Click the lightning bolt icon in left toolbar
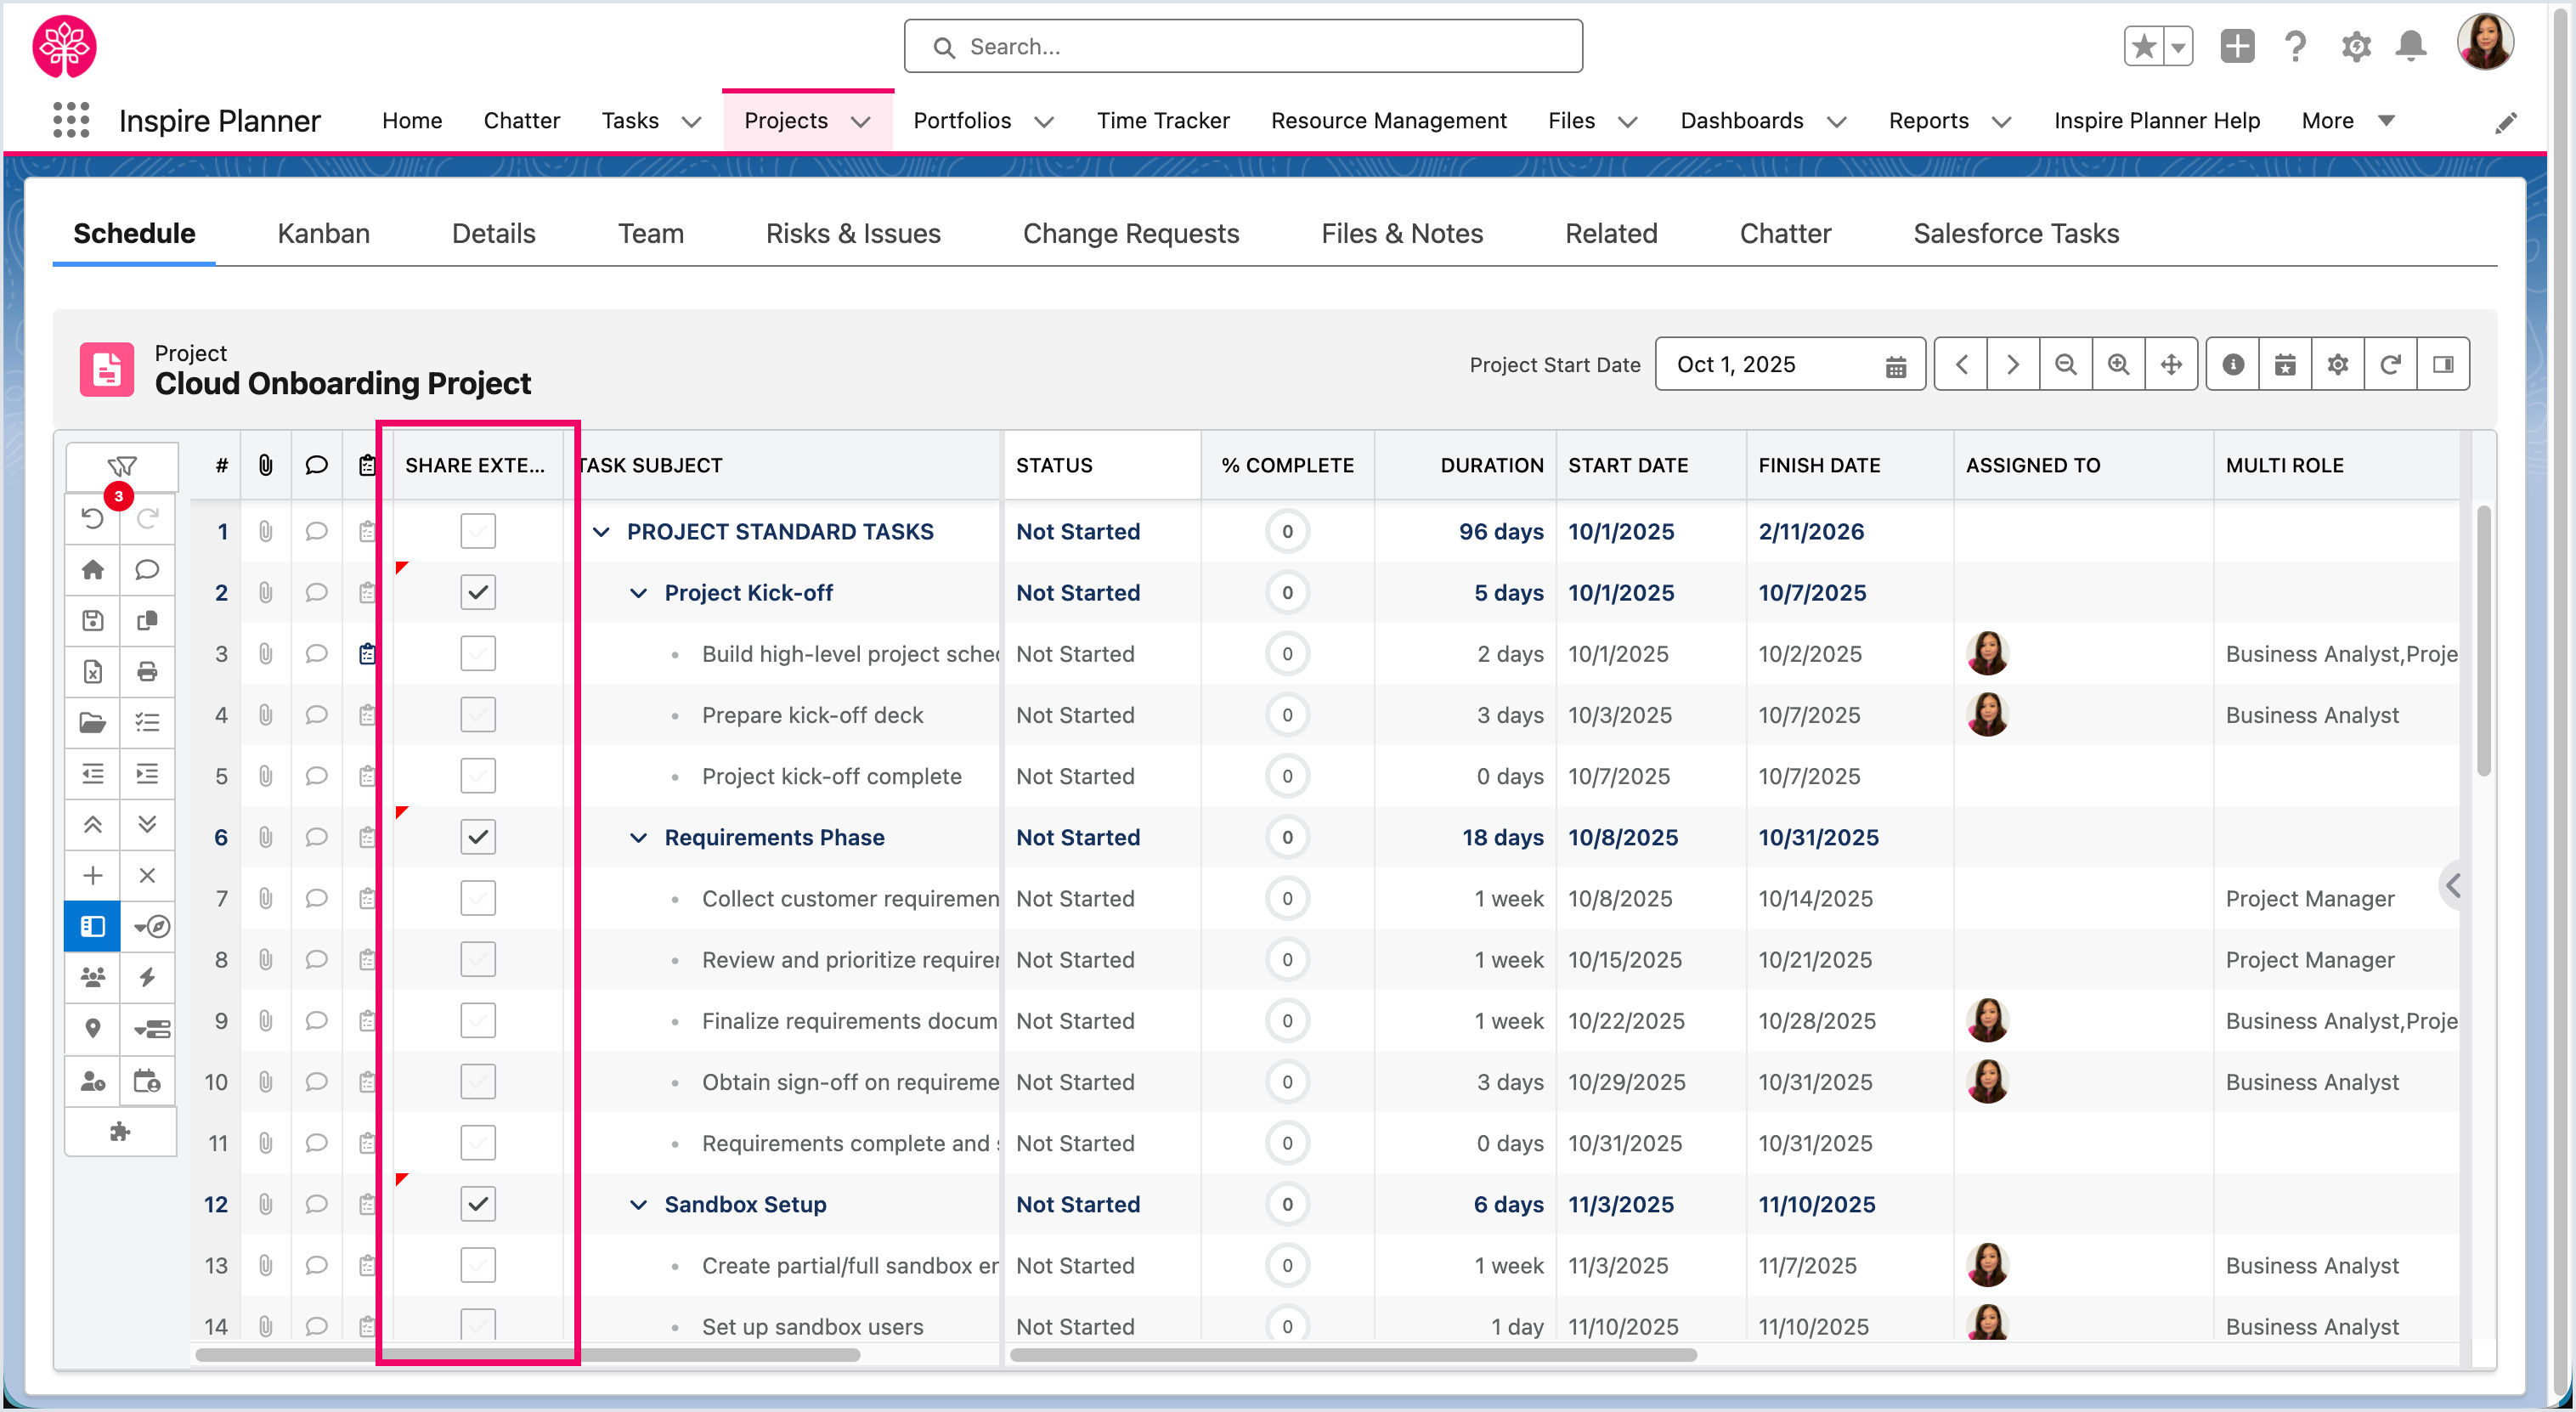Screen dimensions: 2576x1412 pyautogui.click(x=147, y=977)
